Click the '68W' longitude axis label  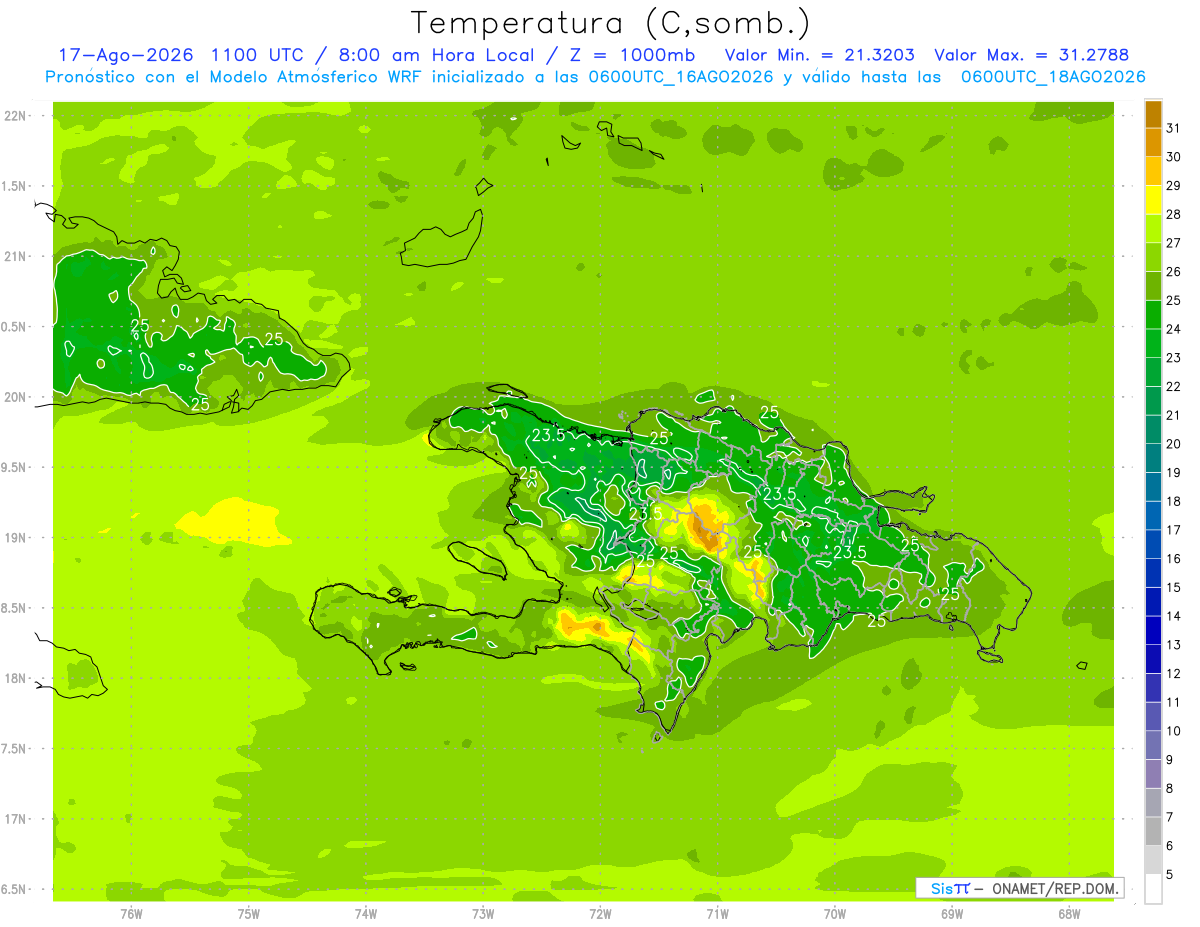(x=1069, y=913)
